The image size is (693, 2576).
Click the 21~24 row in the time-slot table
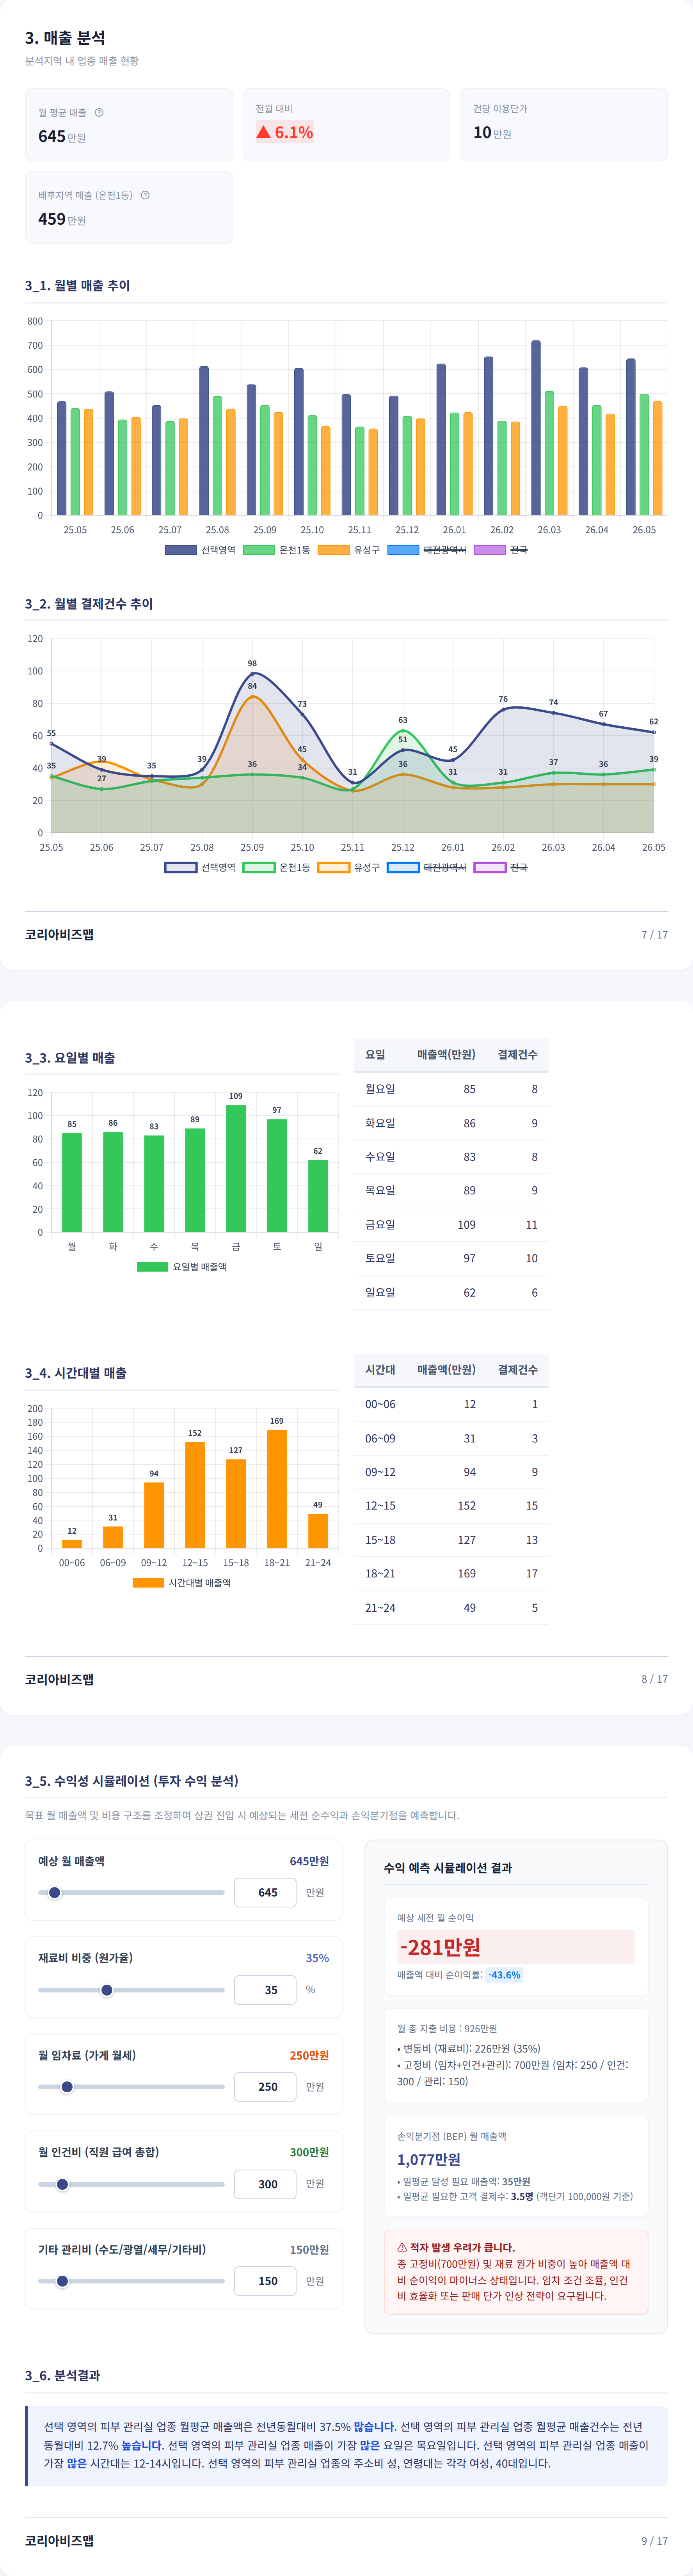coord(451,1607)
